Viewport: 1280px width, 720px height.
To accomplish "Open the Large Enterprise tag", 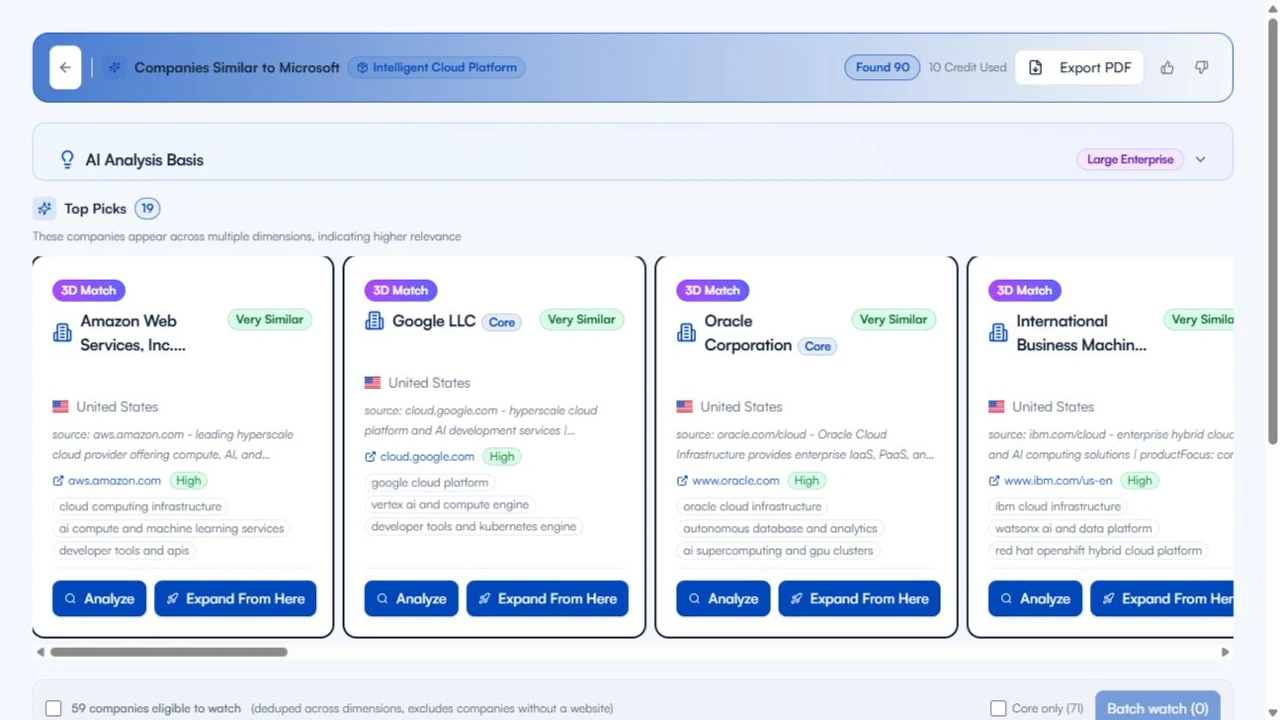I will point(1130,159).
